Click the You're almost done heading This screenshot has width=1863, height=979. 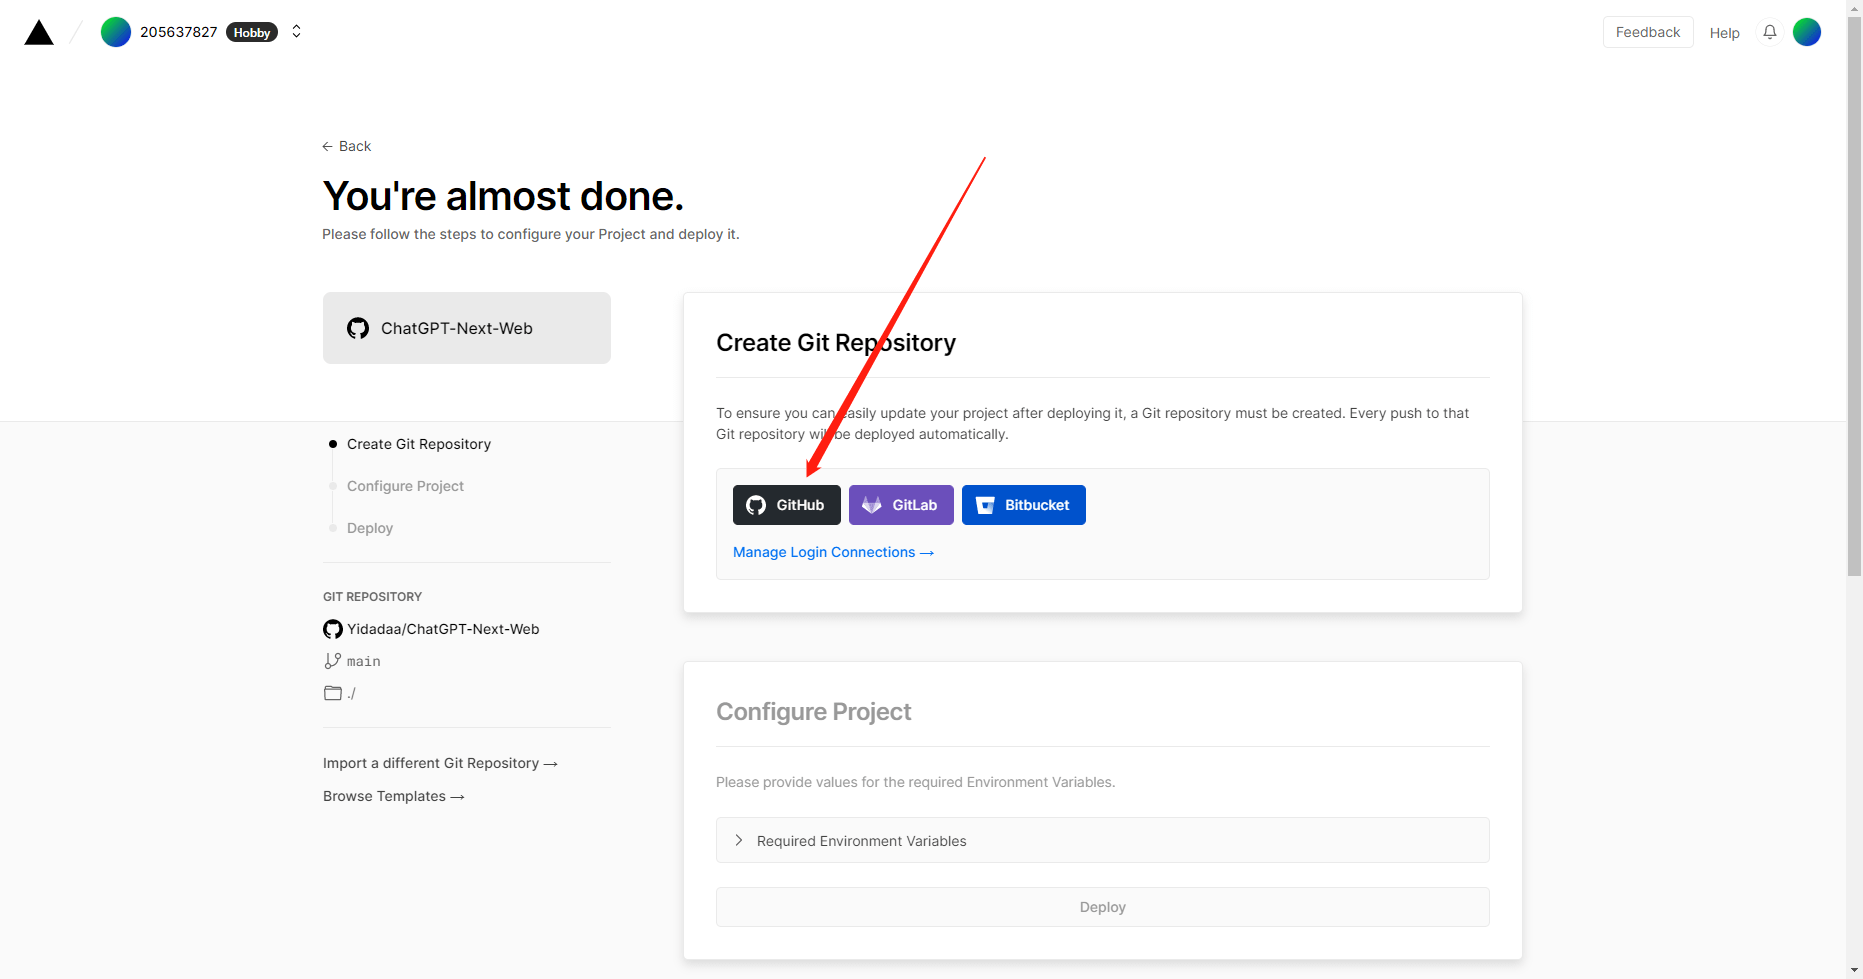pos(503,196)
